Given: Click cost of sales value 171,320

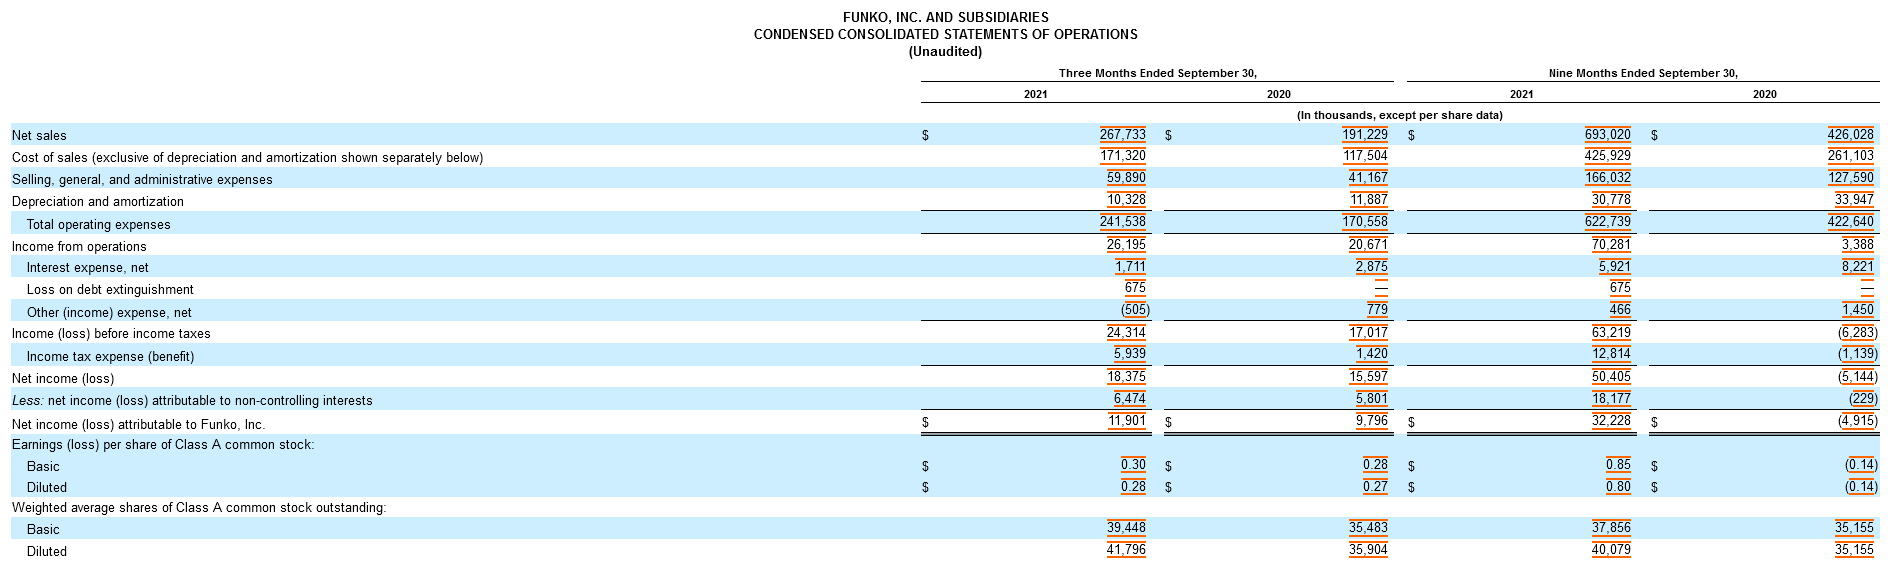Looking at the screenshot, I should [x=1122, y=157].
